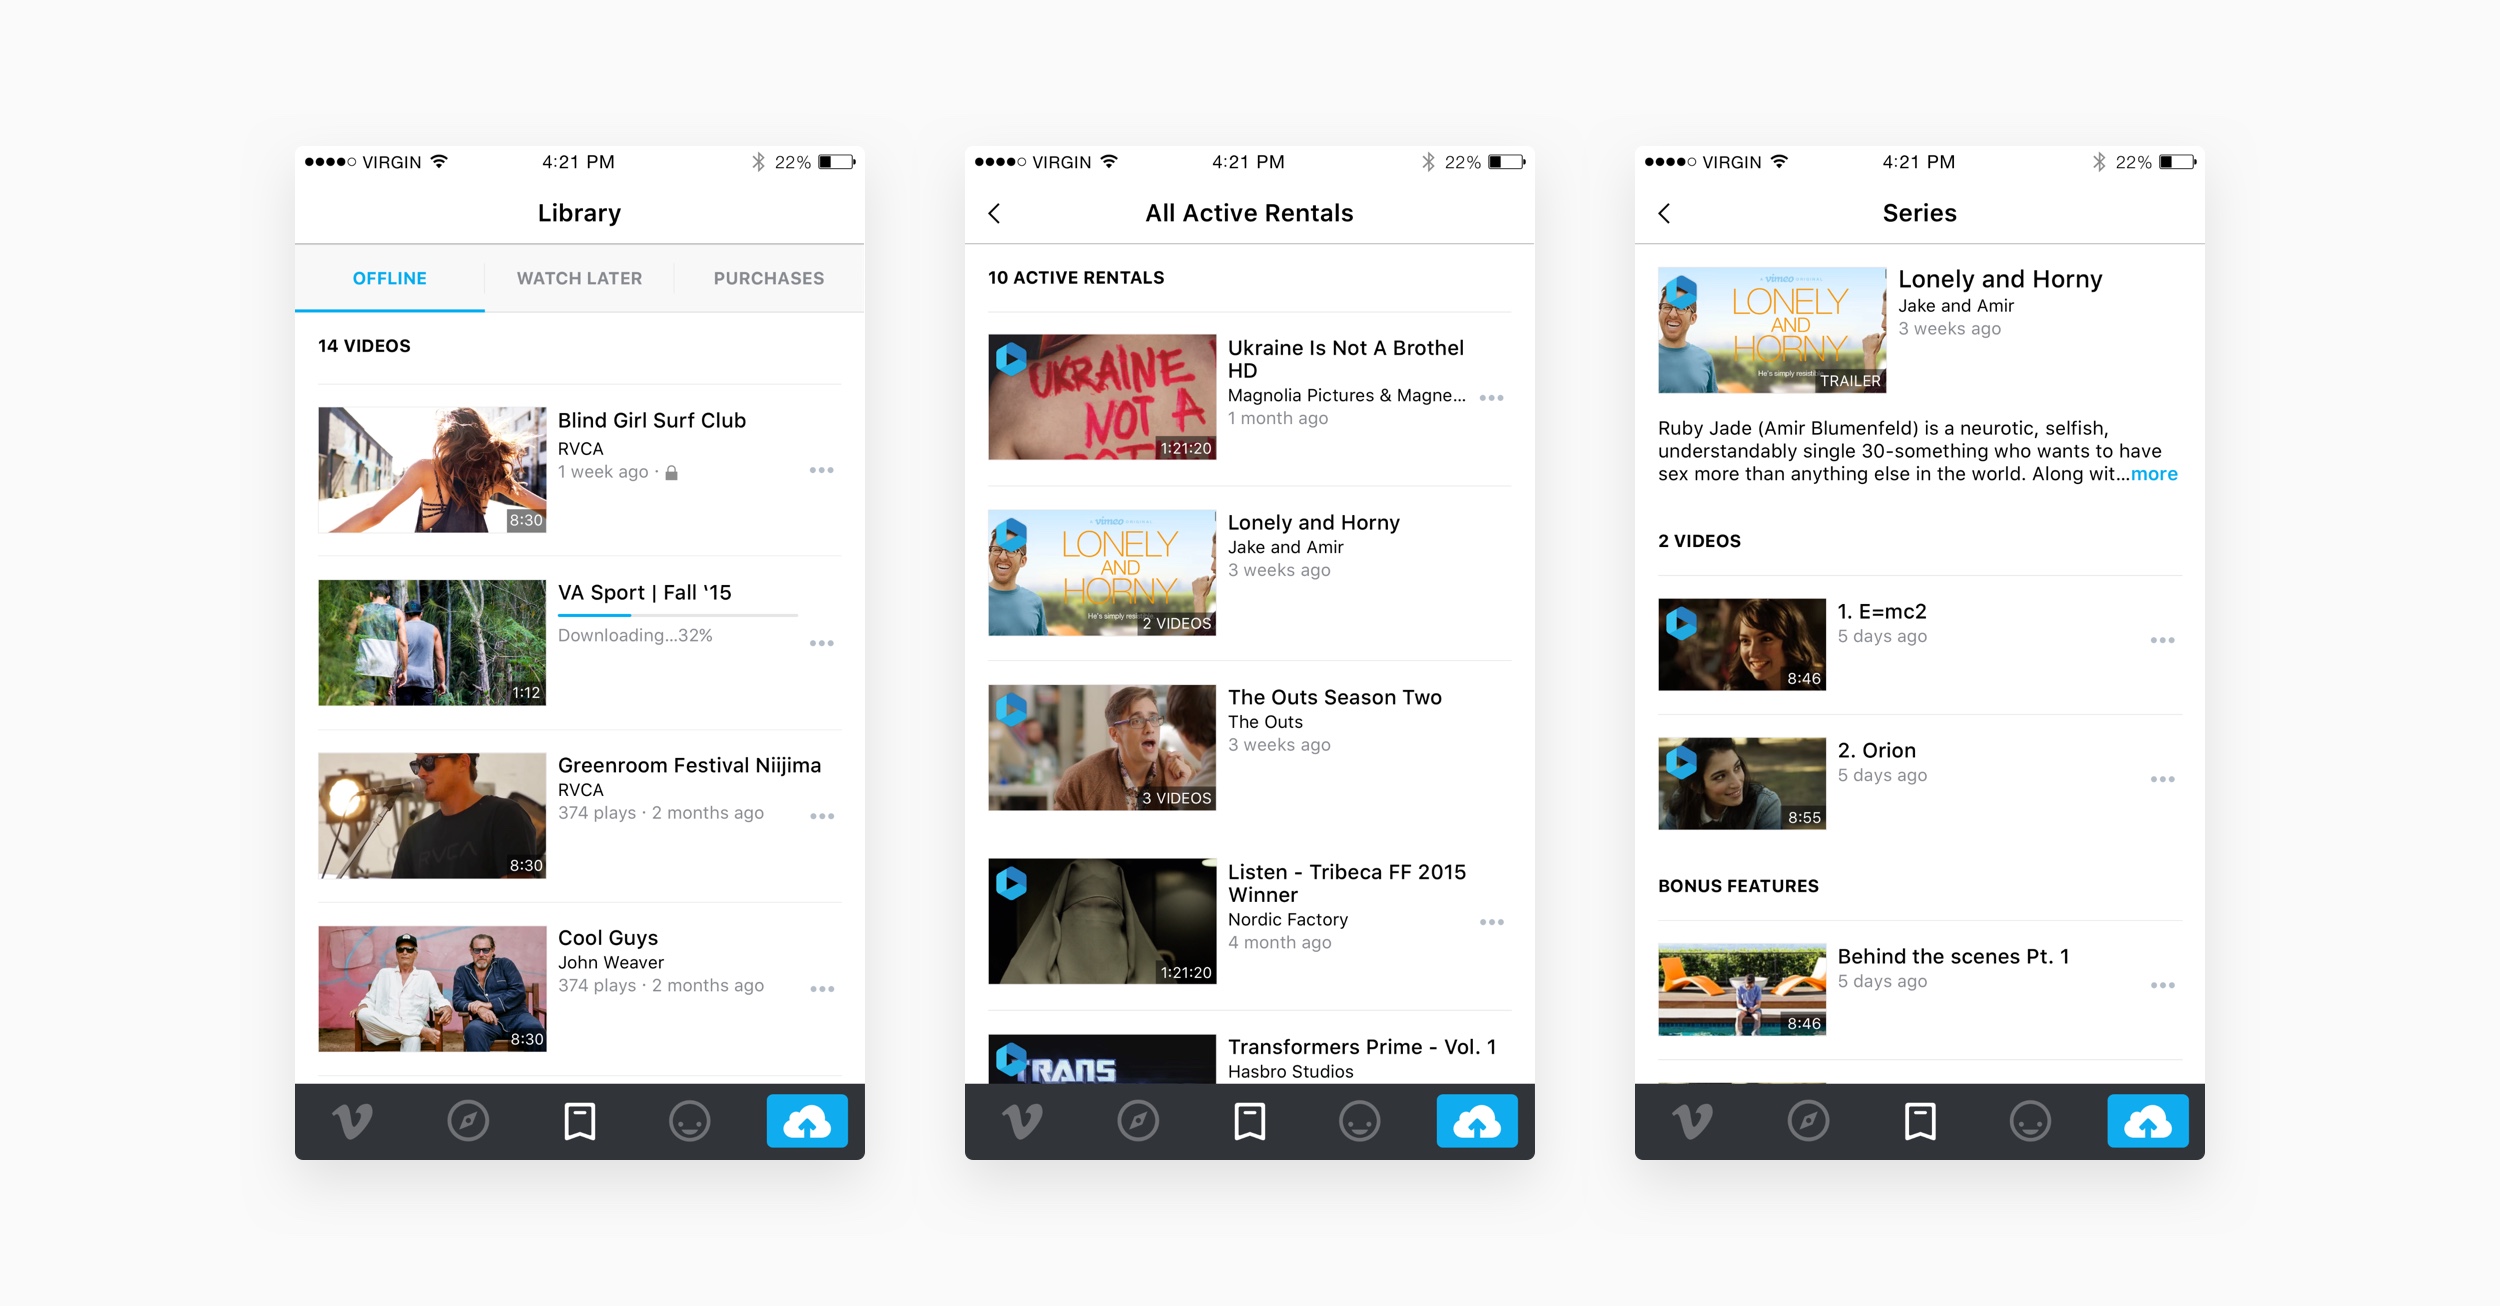The height and width of the screenshot is (1306, 2500).
Task: Open Listen Tribeca FF thumbnail
Action: 1102,922
